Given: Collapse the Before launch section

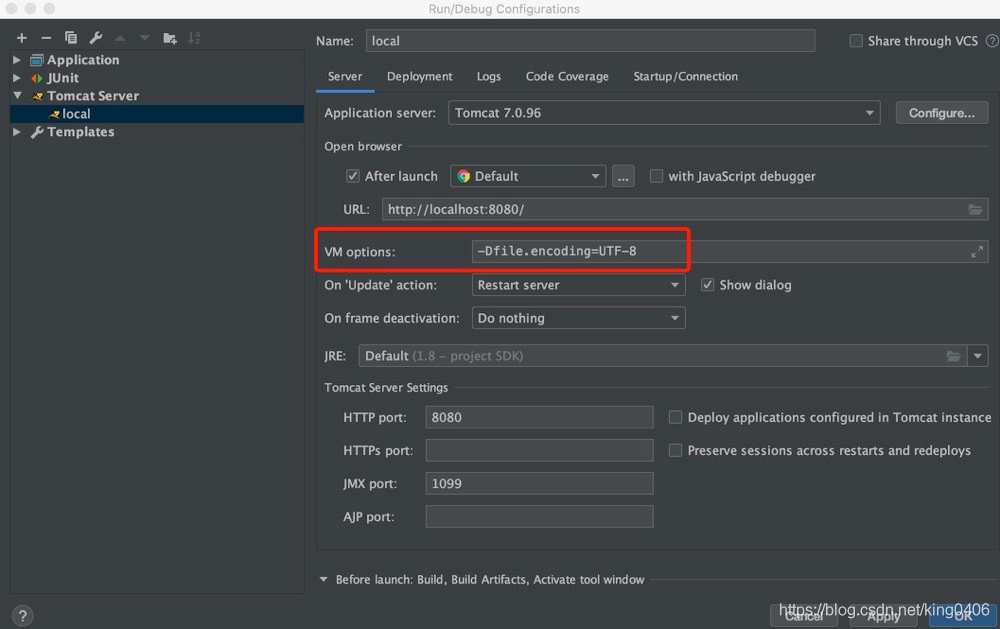Looking at the screenshot, I should (x=323, y=579).
